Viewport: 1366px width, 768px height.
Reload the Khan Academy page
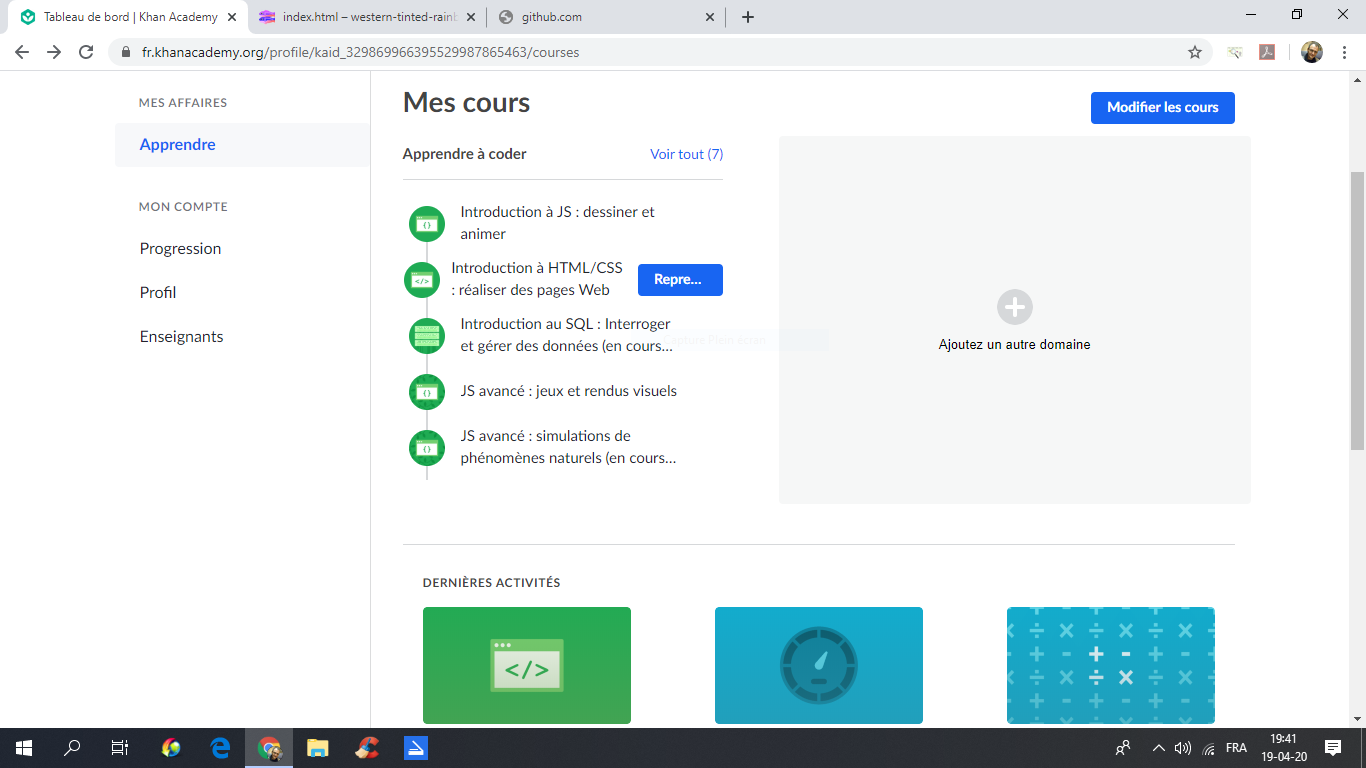tap(86, 52)
